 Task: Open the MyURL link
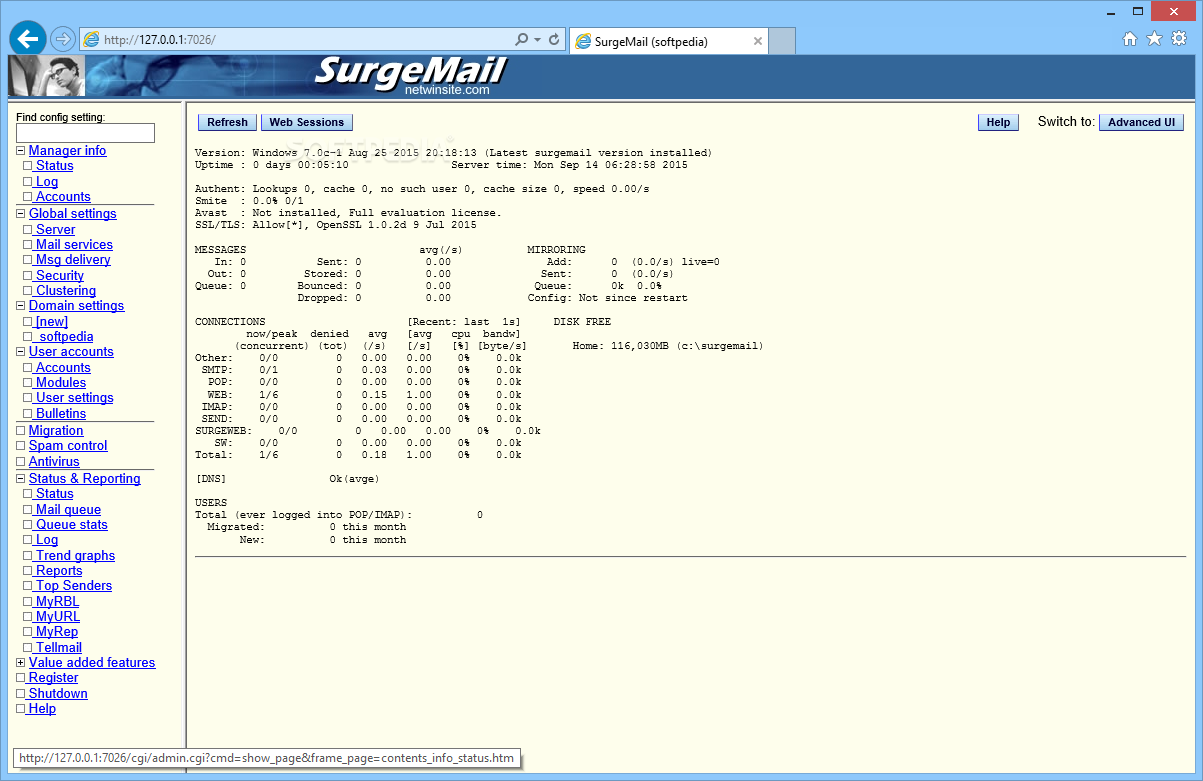click(x=58, y=617)
